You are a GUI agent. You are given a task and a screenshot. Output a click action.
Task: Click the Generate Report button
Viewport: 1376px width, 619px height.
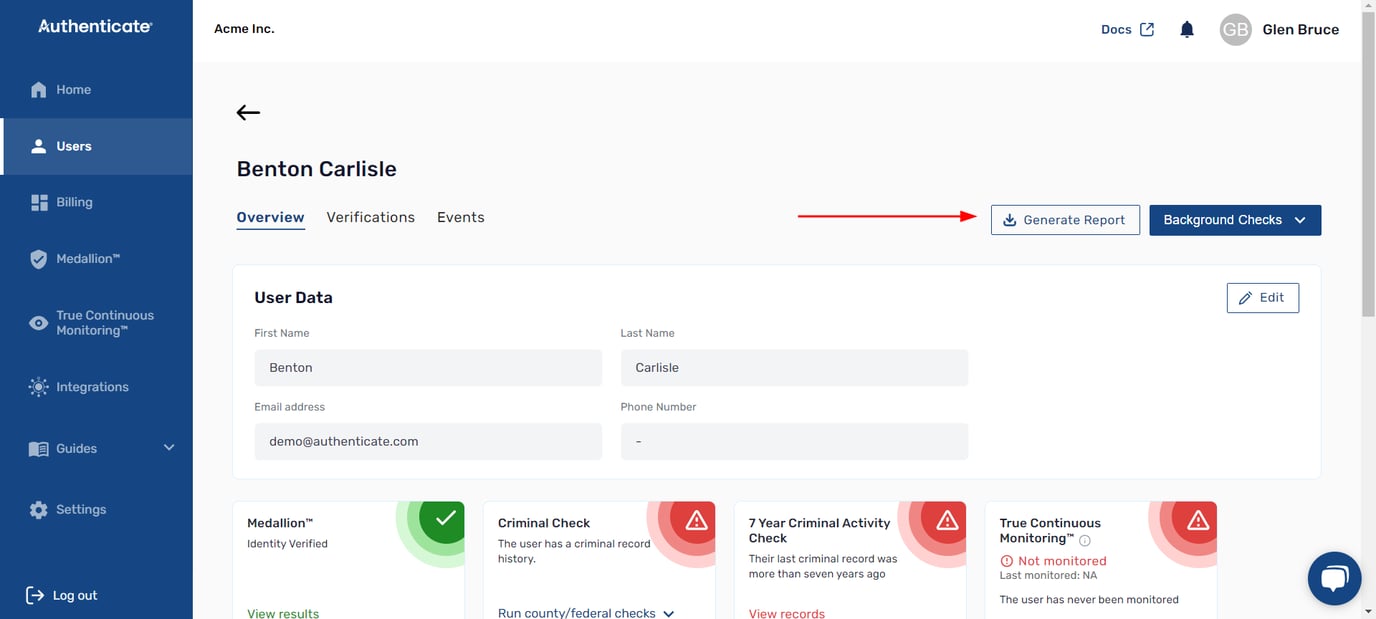tap(1064, 220)
